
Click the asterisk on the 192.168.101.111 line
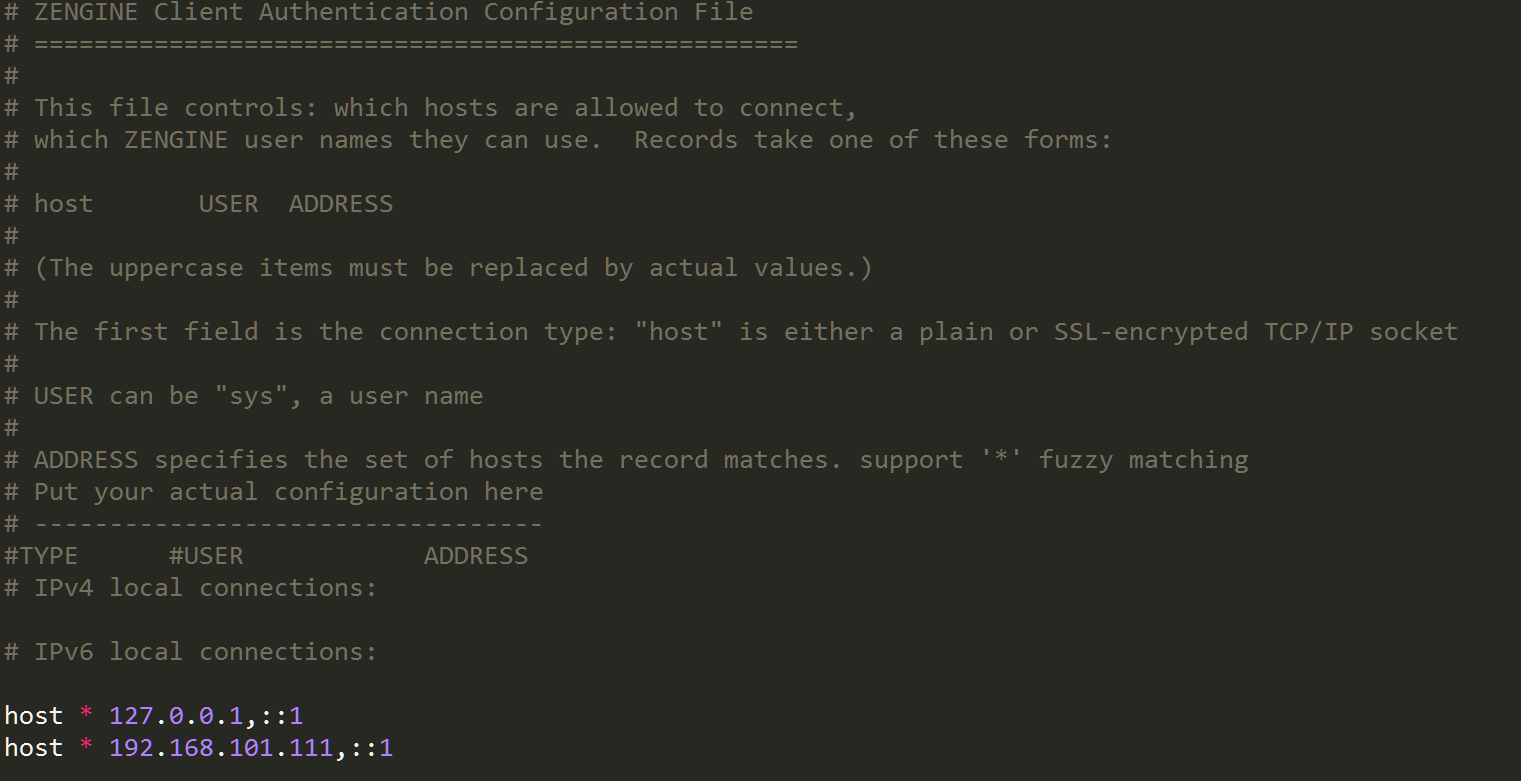coord(86,748)
